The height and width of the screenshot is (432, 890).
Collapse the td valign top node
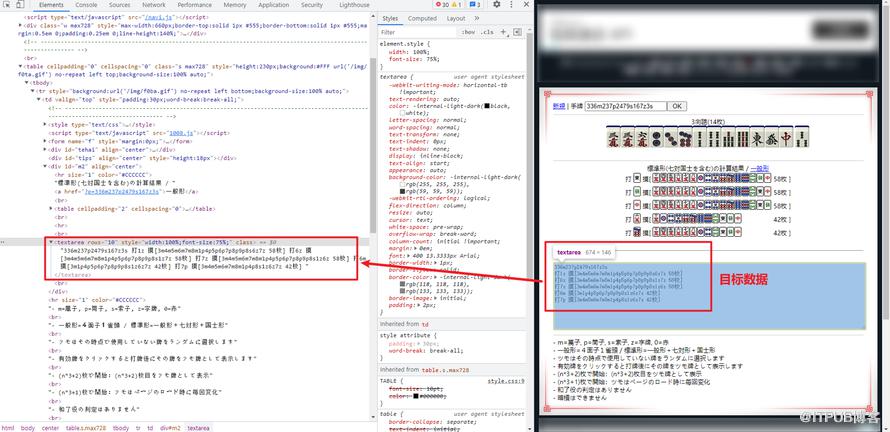click(x=39, y=99)
